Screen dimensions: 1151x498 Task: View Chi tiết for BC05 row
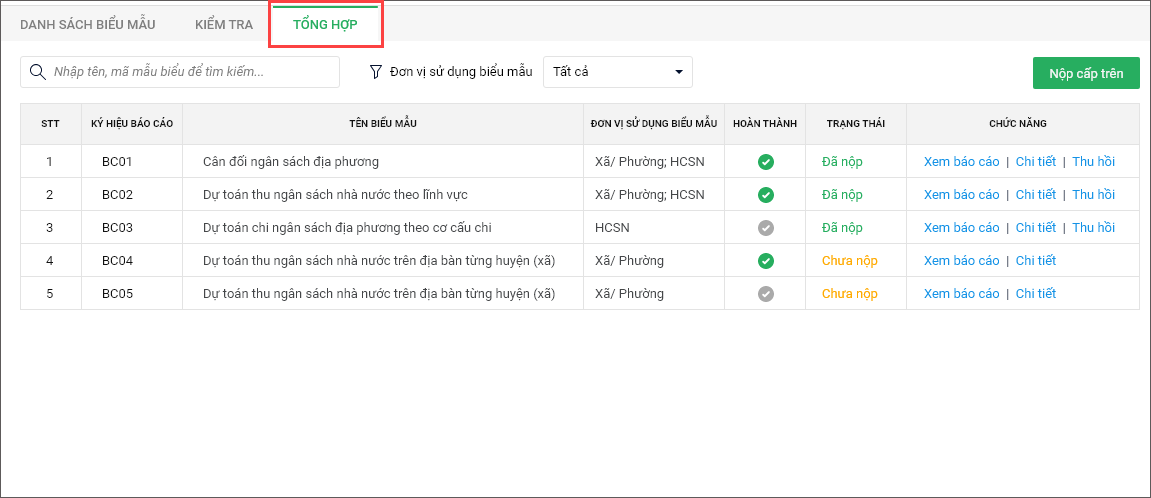coord(1035,294)
